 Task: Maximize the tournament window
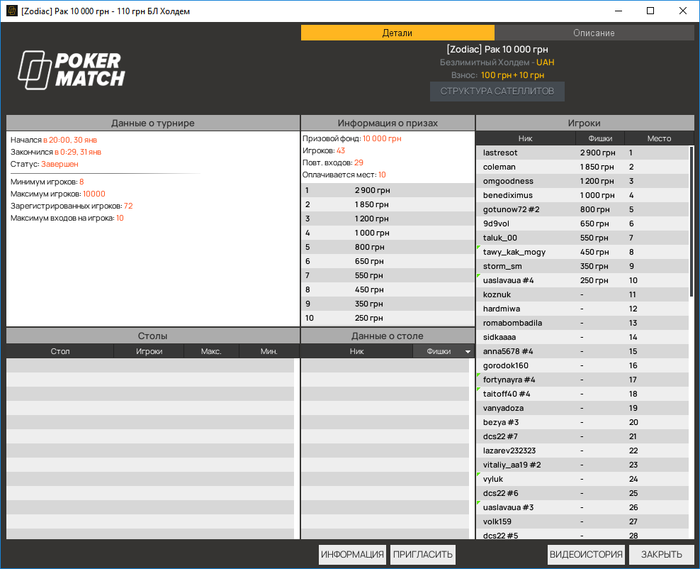[650, 11]
